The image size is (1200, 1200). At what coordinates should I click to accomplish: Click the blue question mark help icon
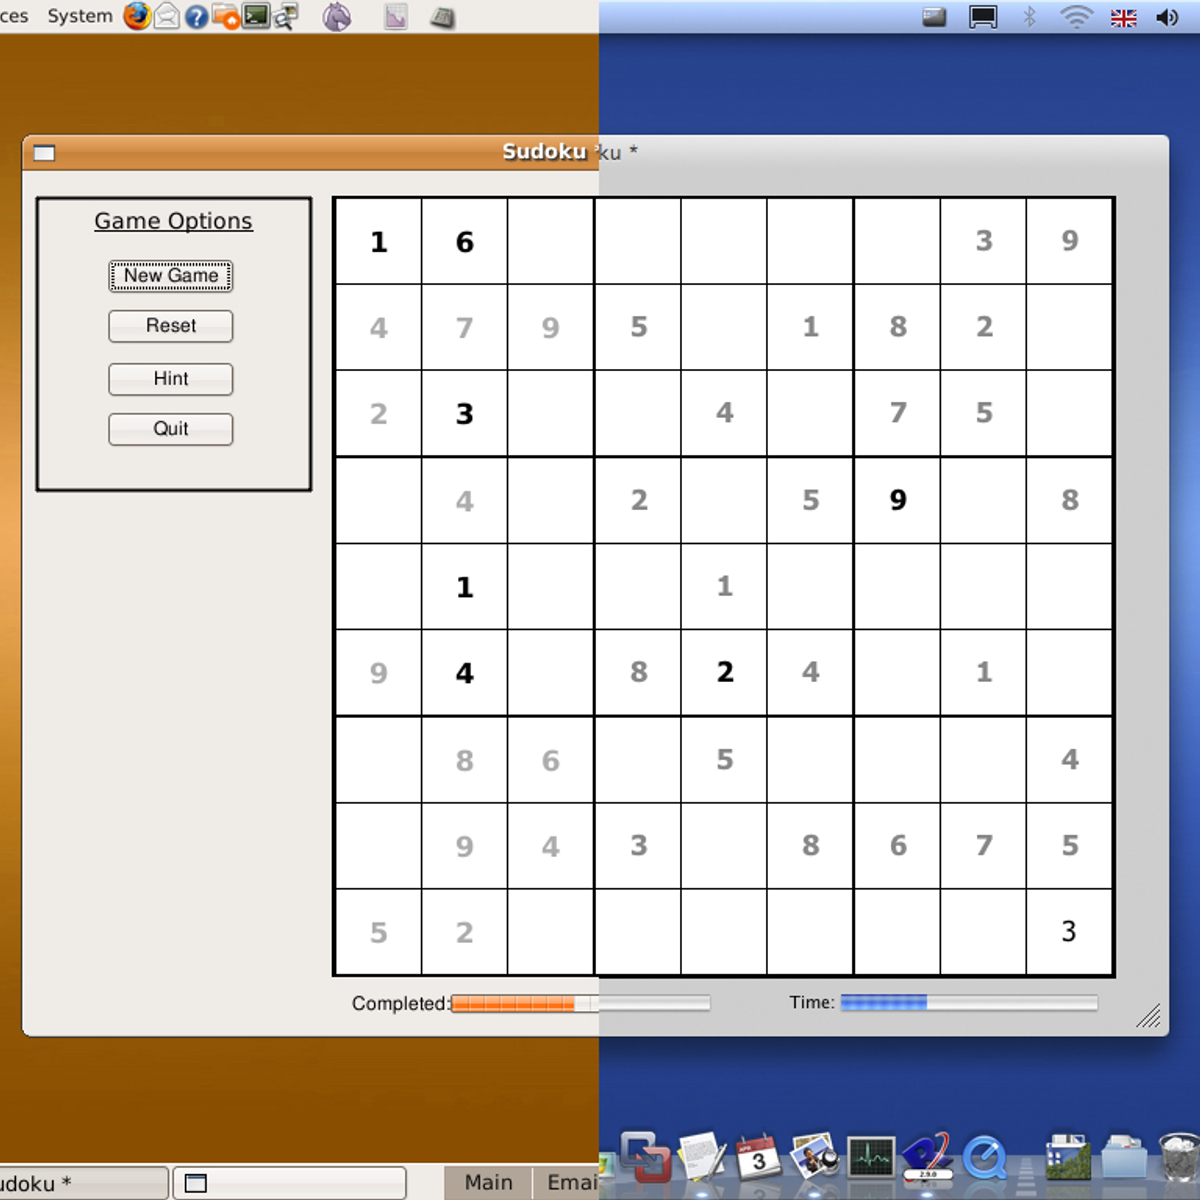coord(196,17)
